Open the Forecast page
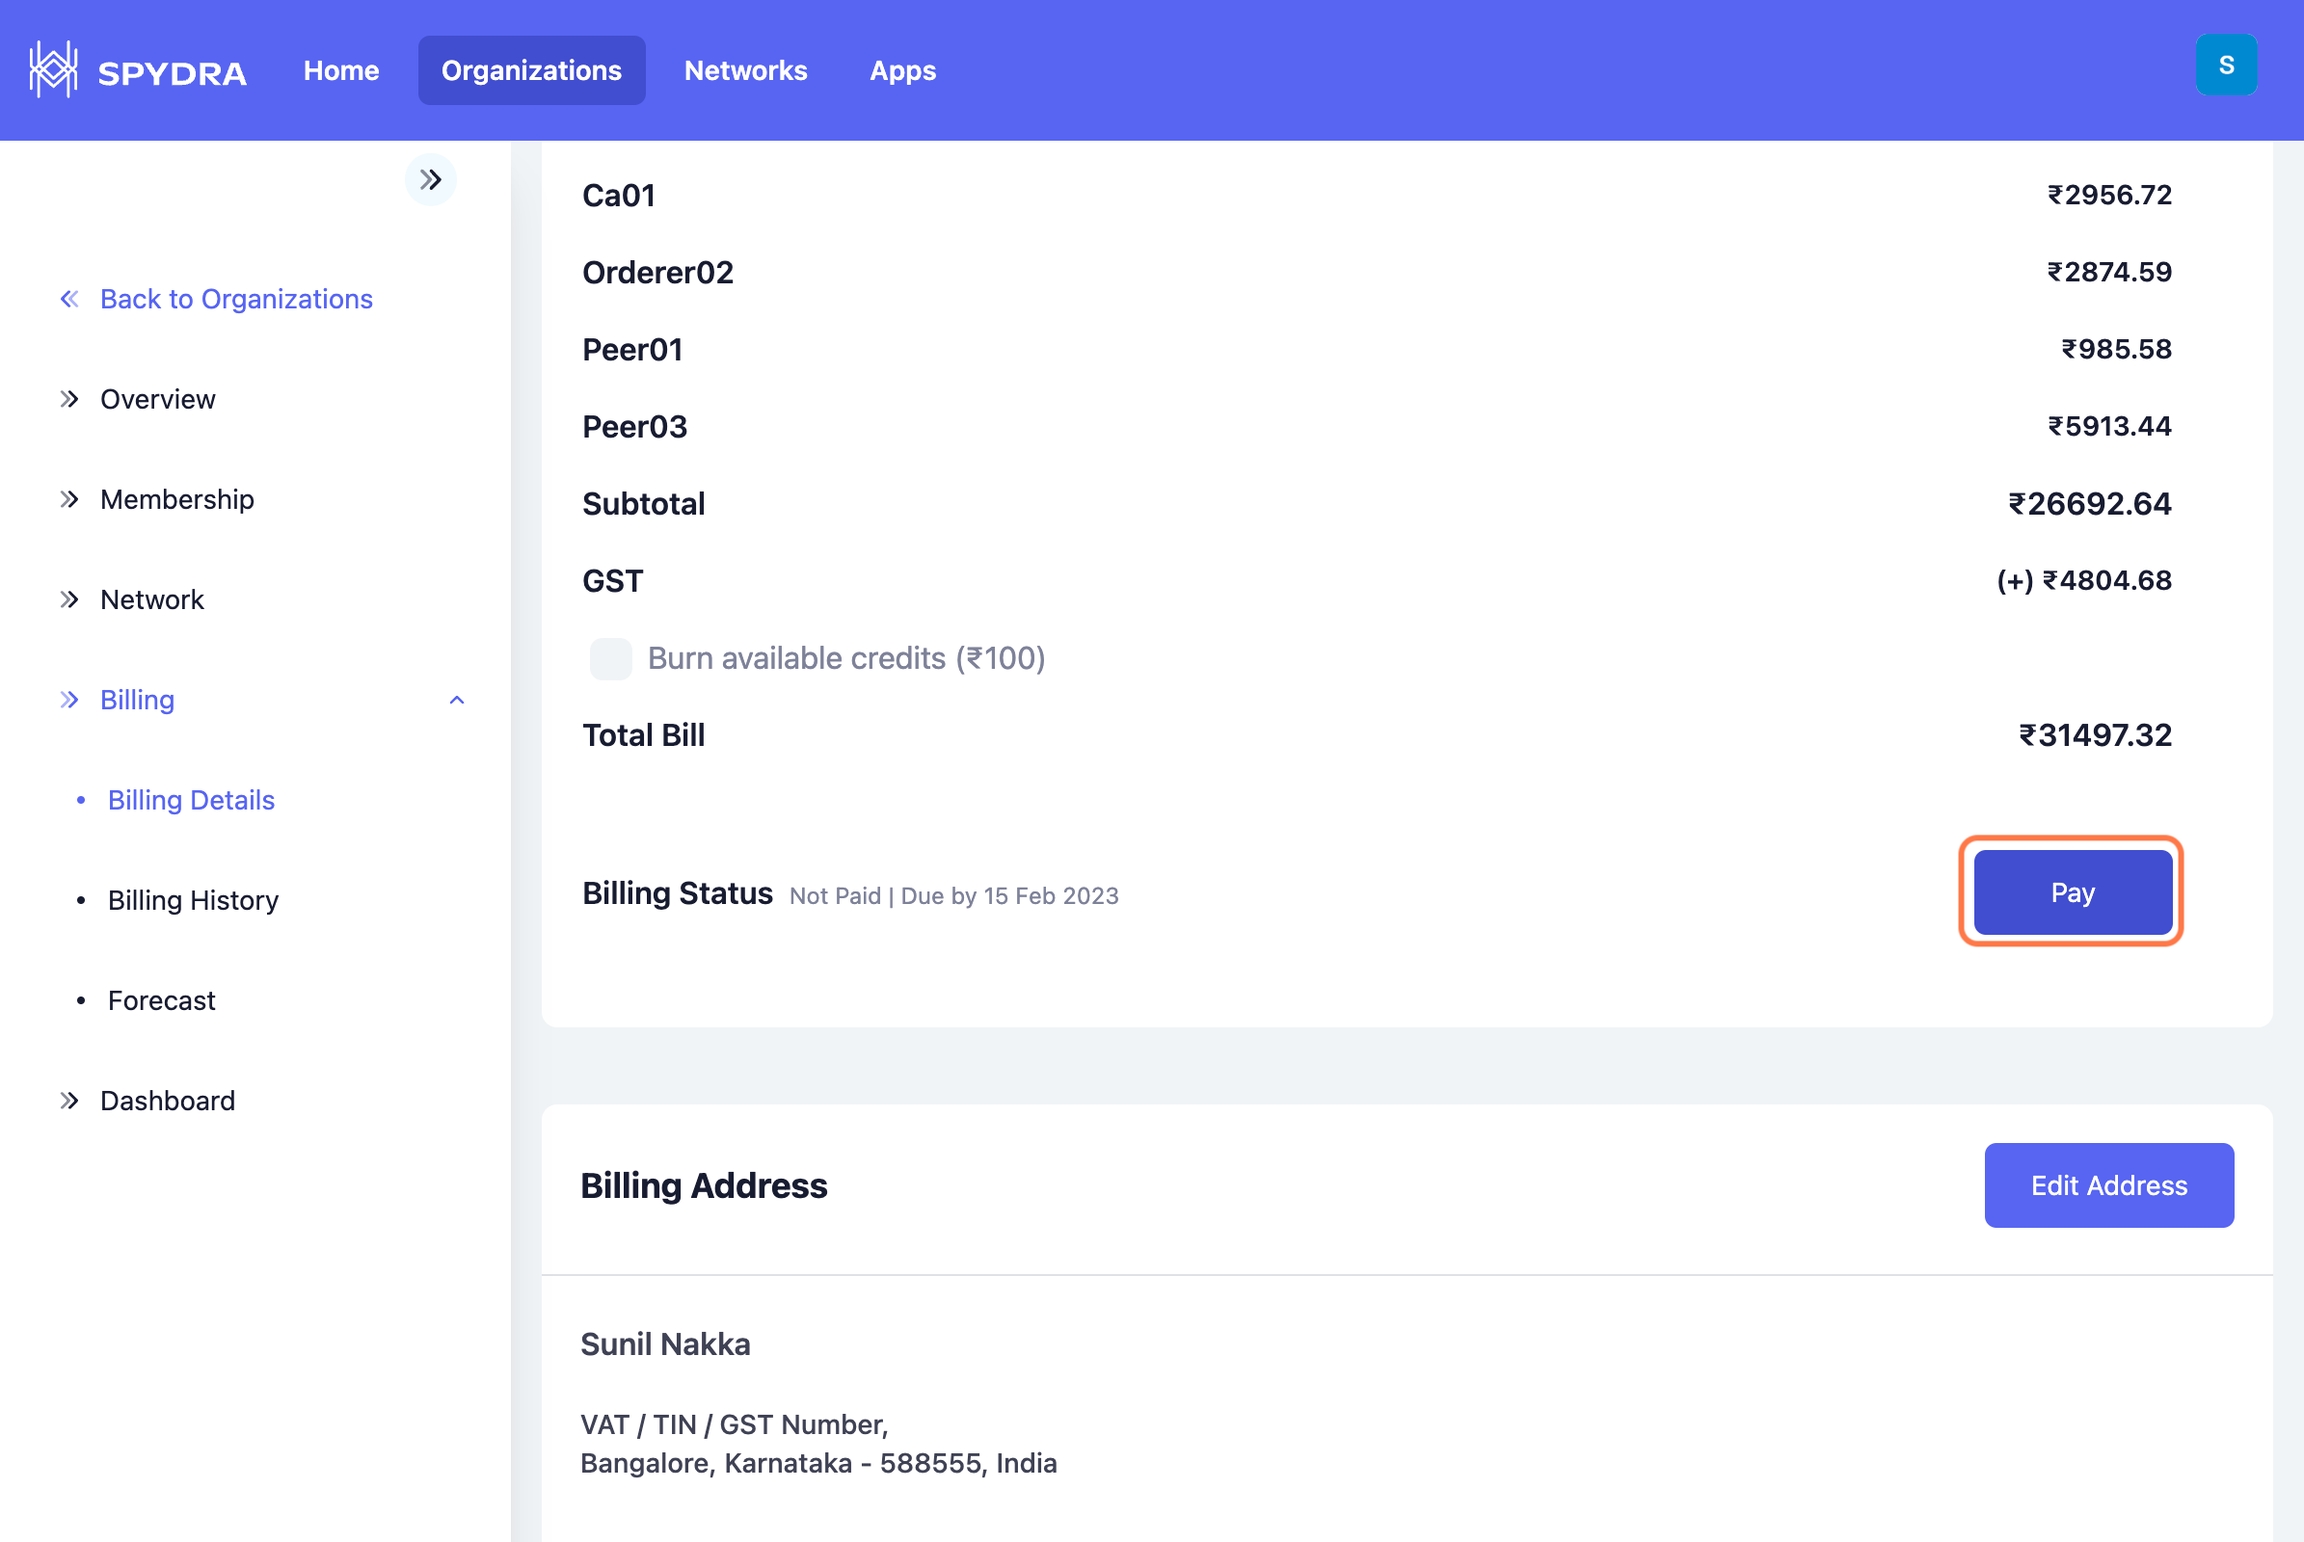The width and height of the screenshot is (2304, 1542). tap(161, 1000)
